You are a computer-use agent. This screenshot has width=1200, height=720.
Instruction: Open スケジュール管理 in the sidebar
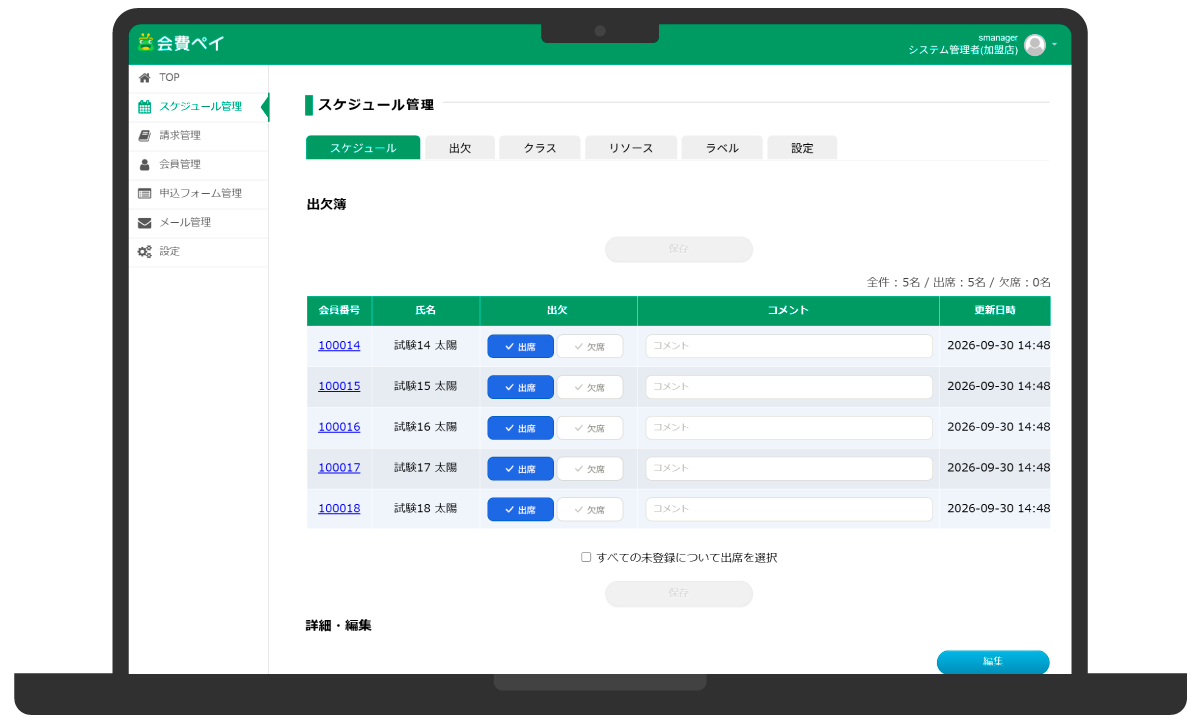coord(199,107)
